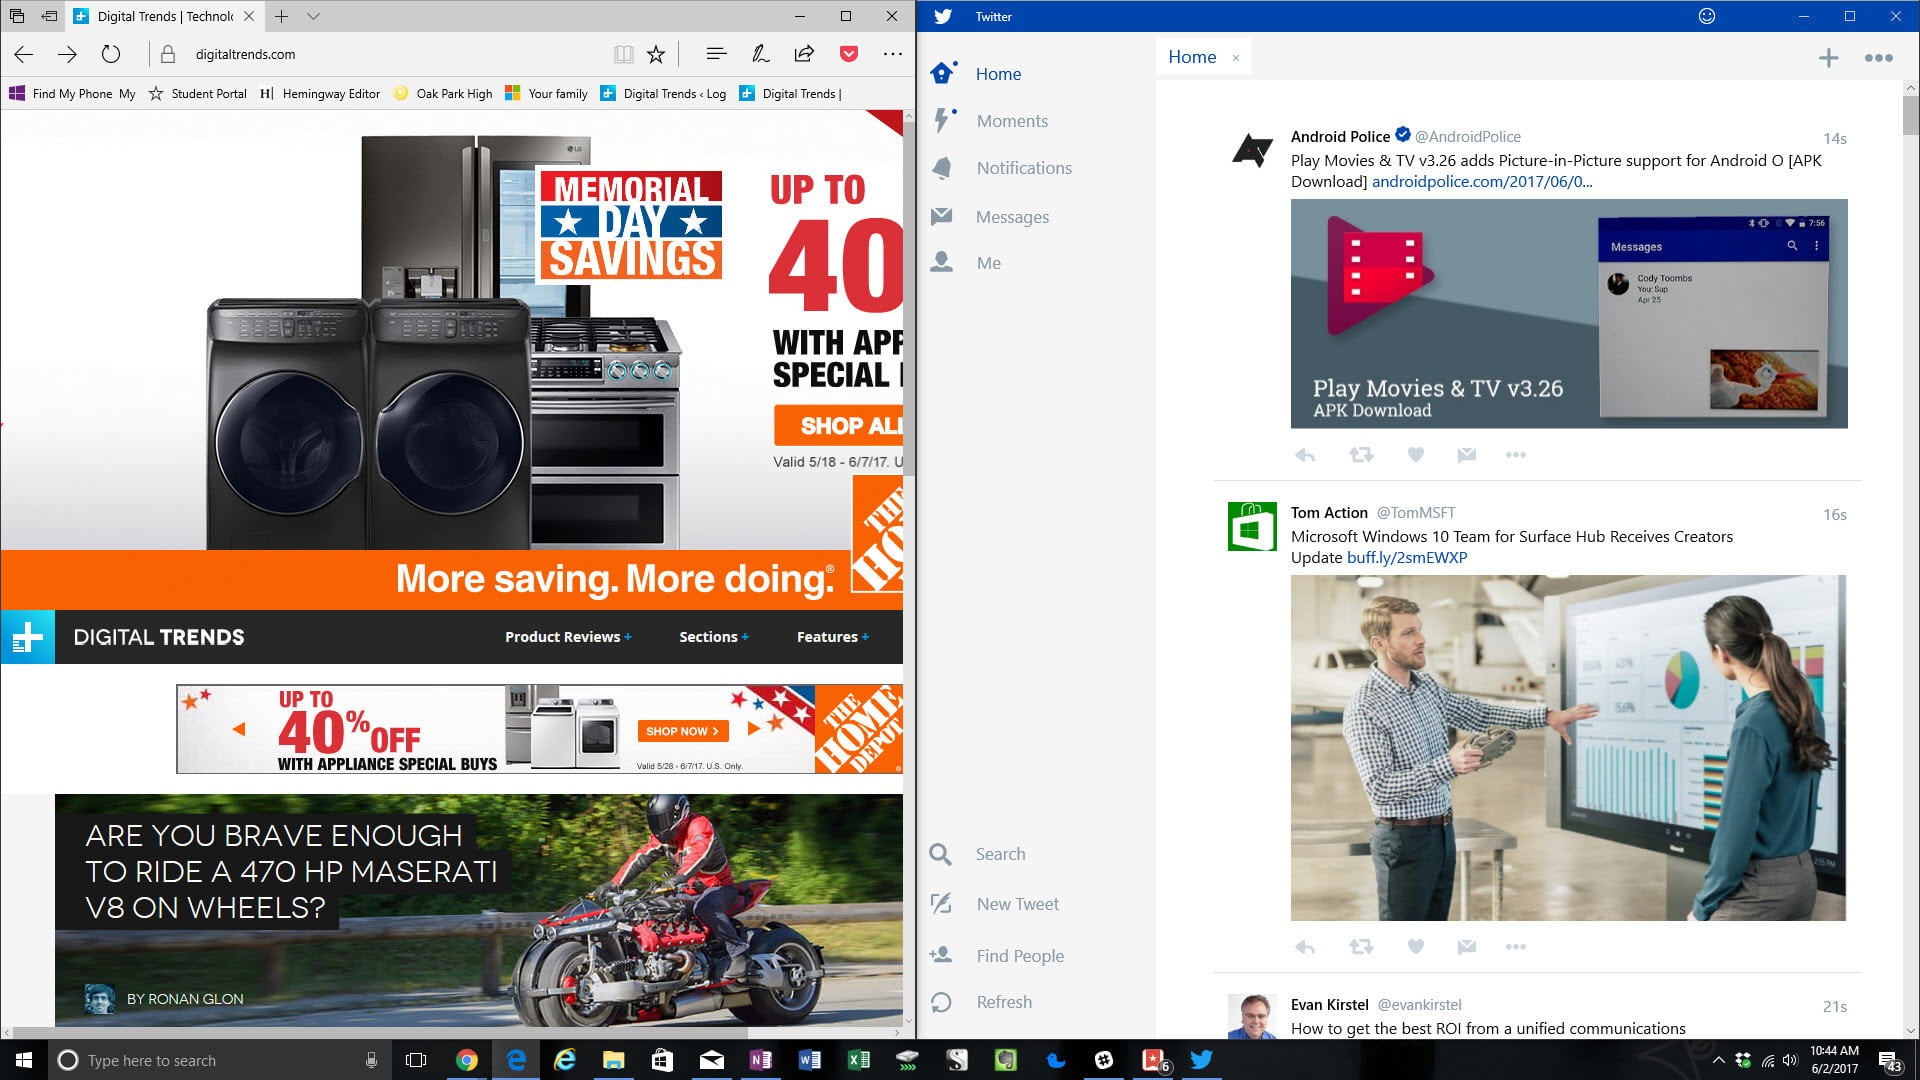This screenshot has height=1080, width=1920.
Task: Close the Twitter Home tab
Action: point(1236,58)
